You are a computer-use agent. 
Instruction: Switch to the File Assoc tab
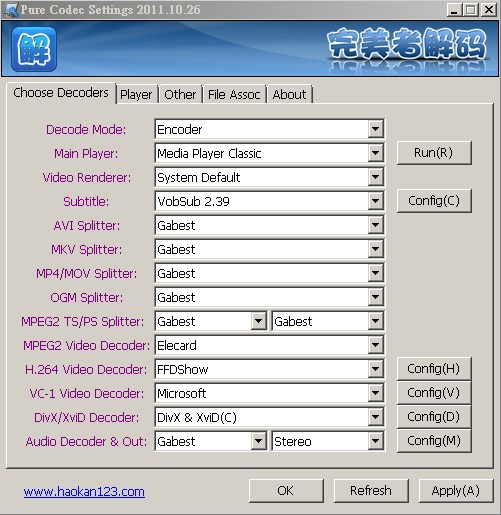coord(234,94)
